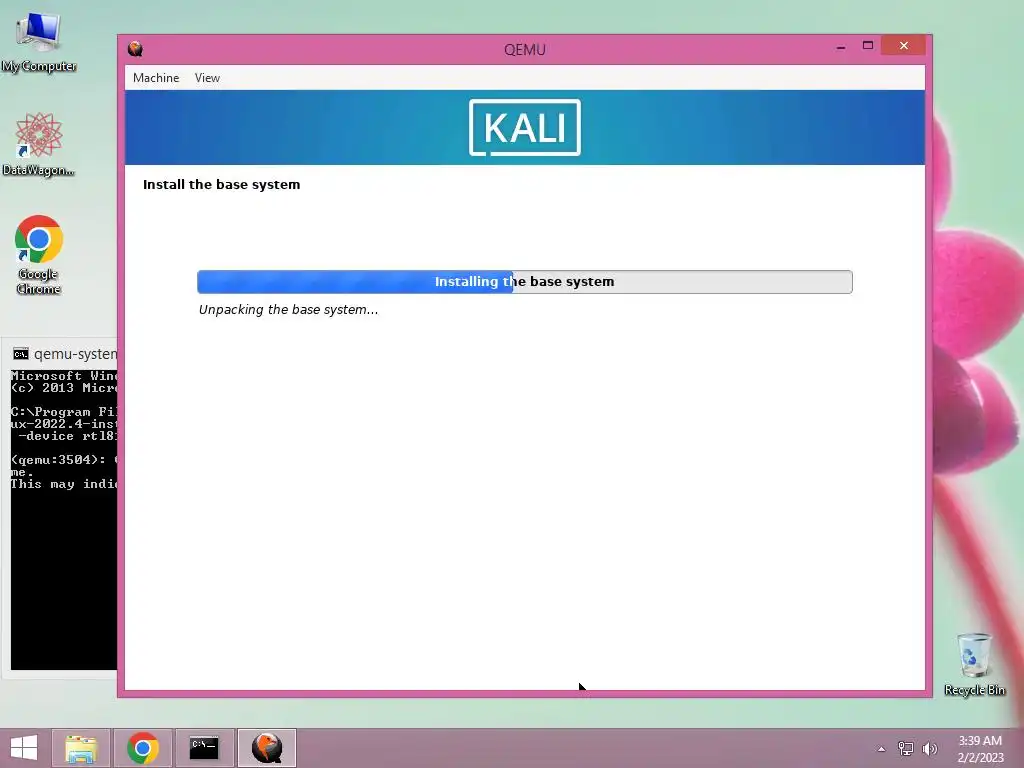Click the QEMU window title text
The height and width of the screenshot is (768, 1024).
(x=524, y=50)
